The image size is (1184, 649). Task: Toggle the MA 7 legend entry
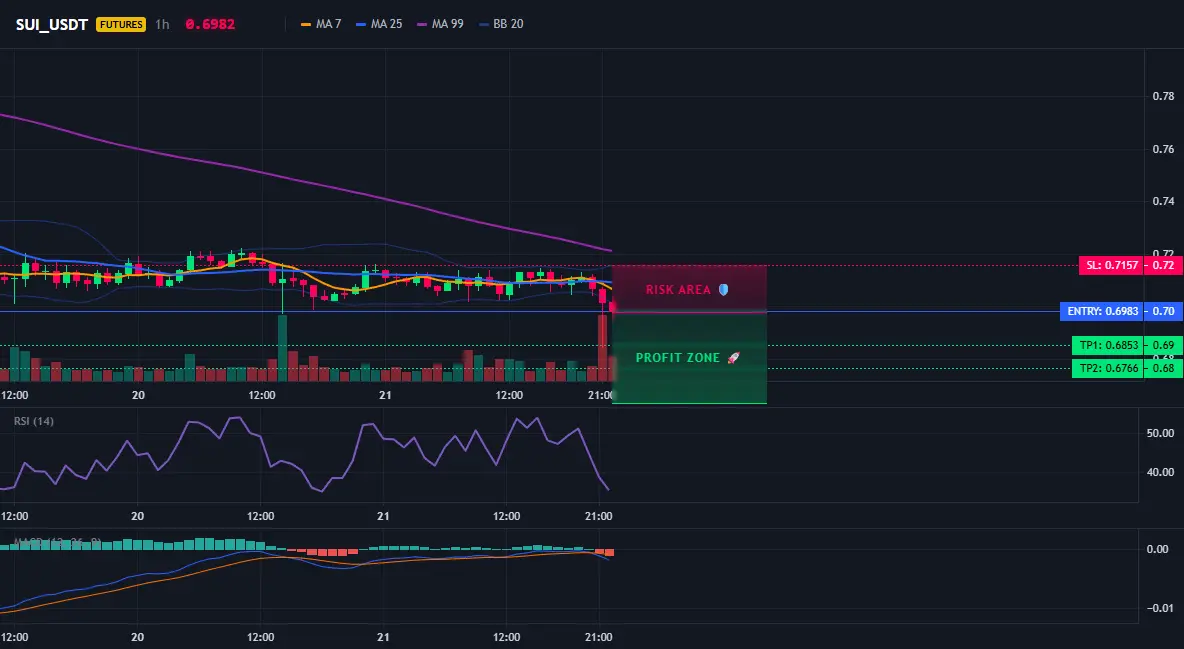(321, 24)
